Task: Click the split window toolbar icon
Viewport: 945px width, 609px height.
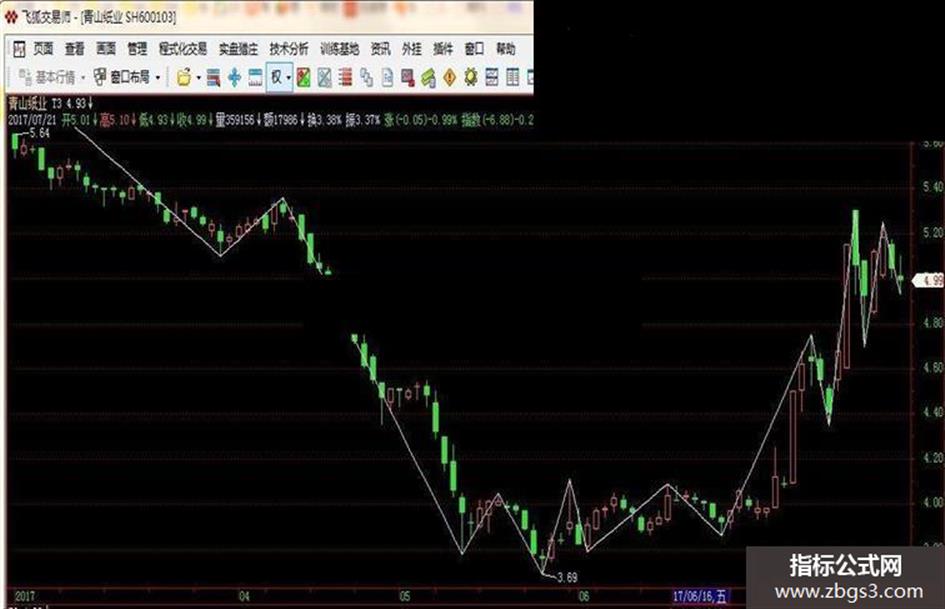Action: pyautogui.click(x=492, y=77)
